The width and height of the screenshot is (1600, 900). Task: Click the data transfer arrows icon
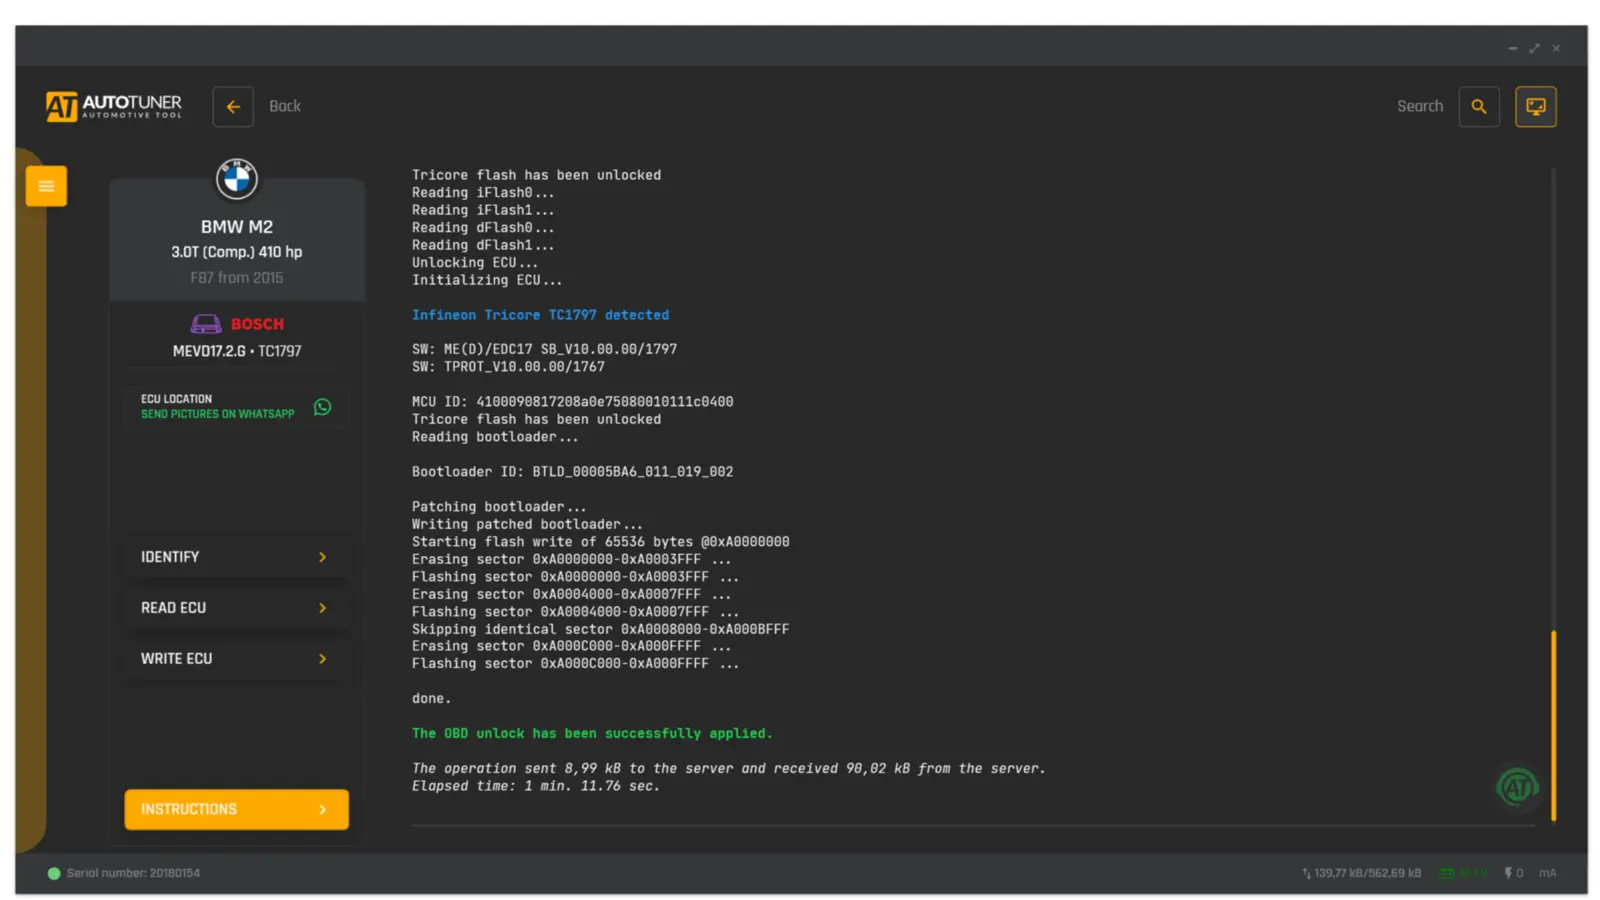point(1306,873)
